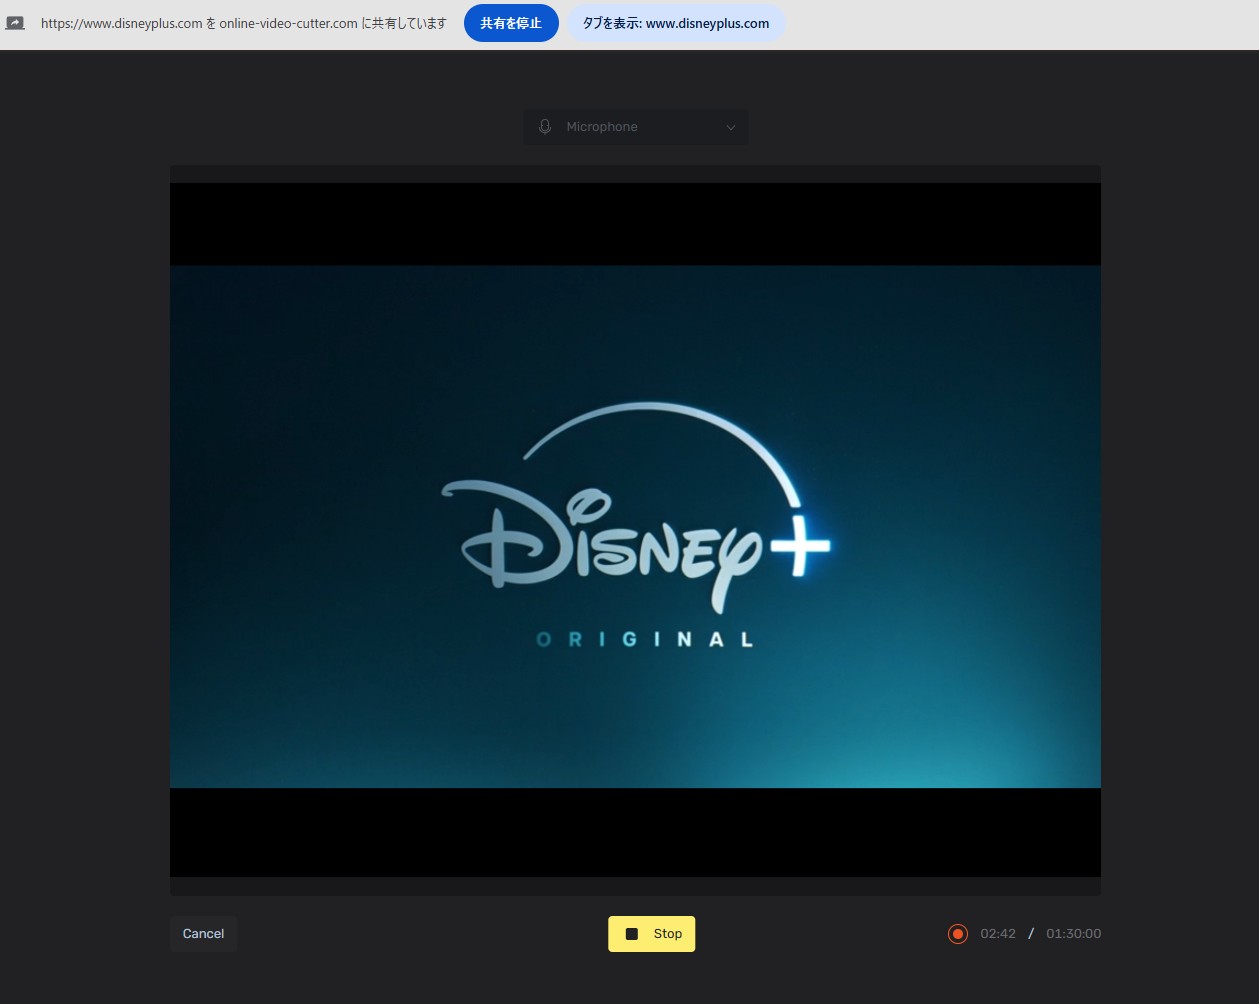
Task: Click the maximum duration 01:30:00
Action: (x=1073, y=934)
